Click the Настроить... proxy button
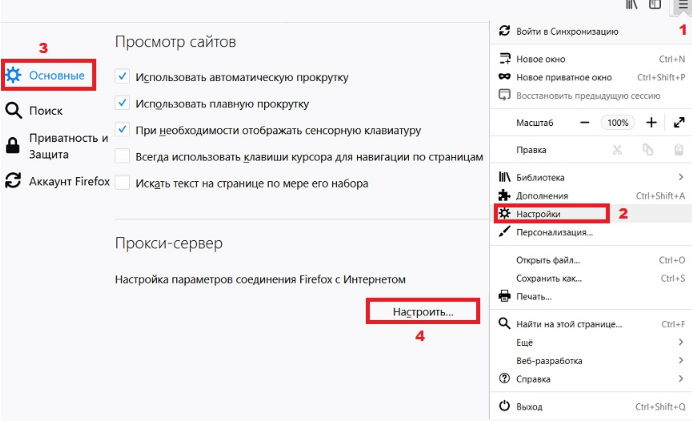This screenshot has width=692, height=421. pos(423,312)
